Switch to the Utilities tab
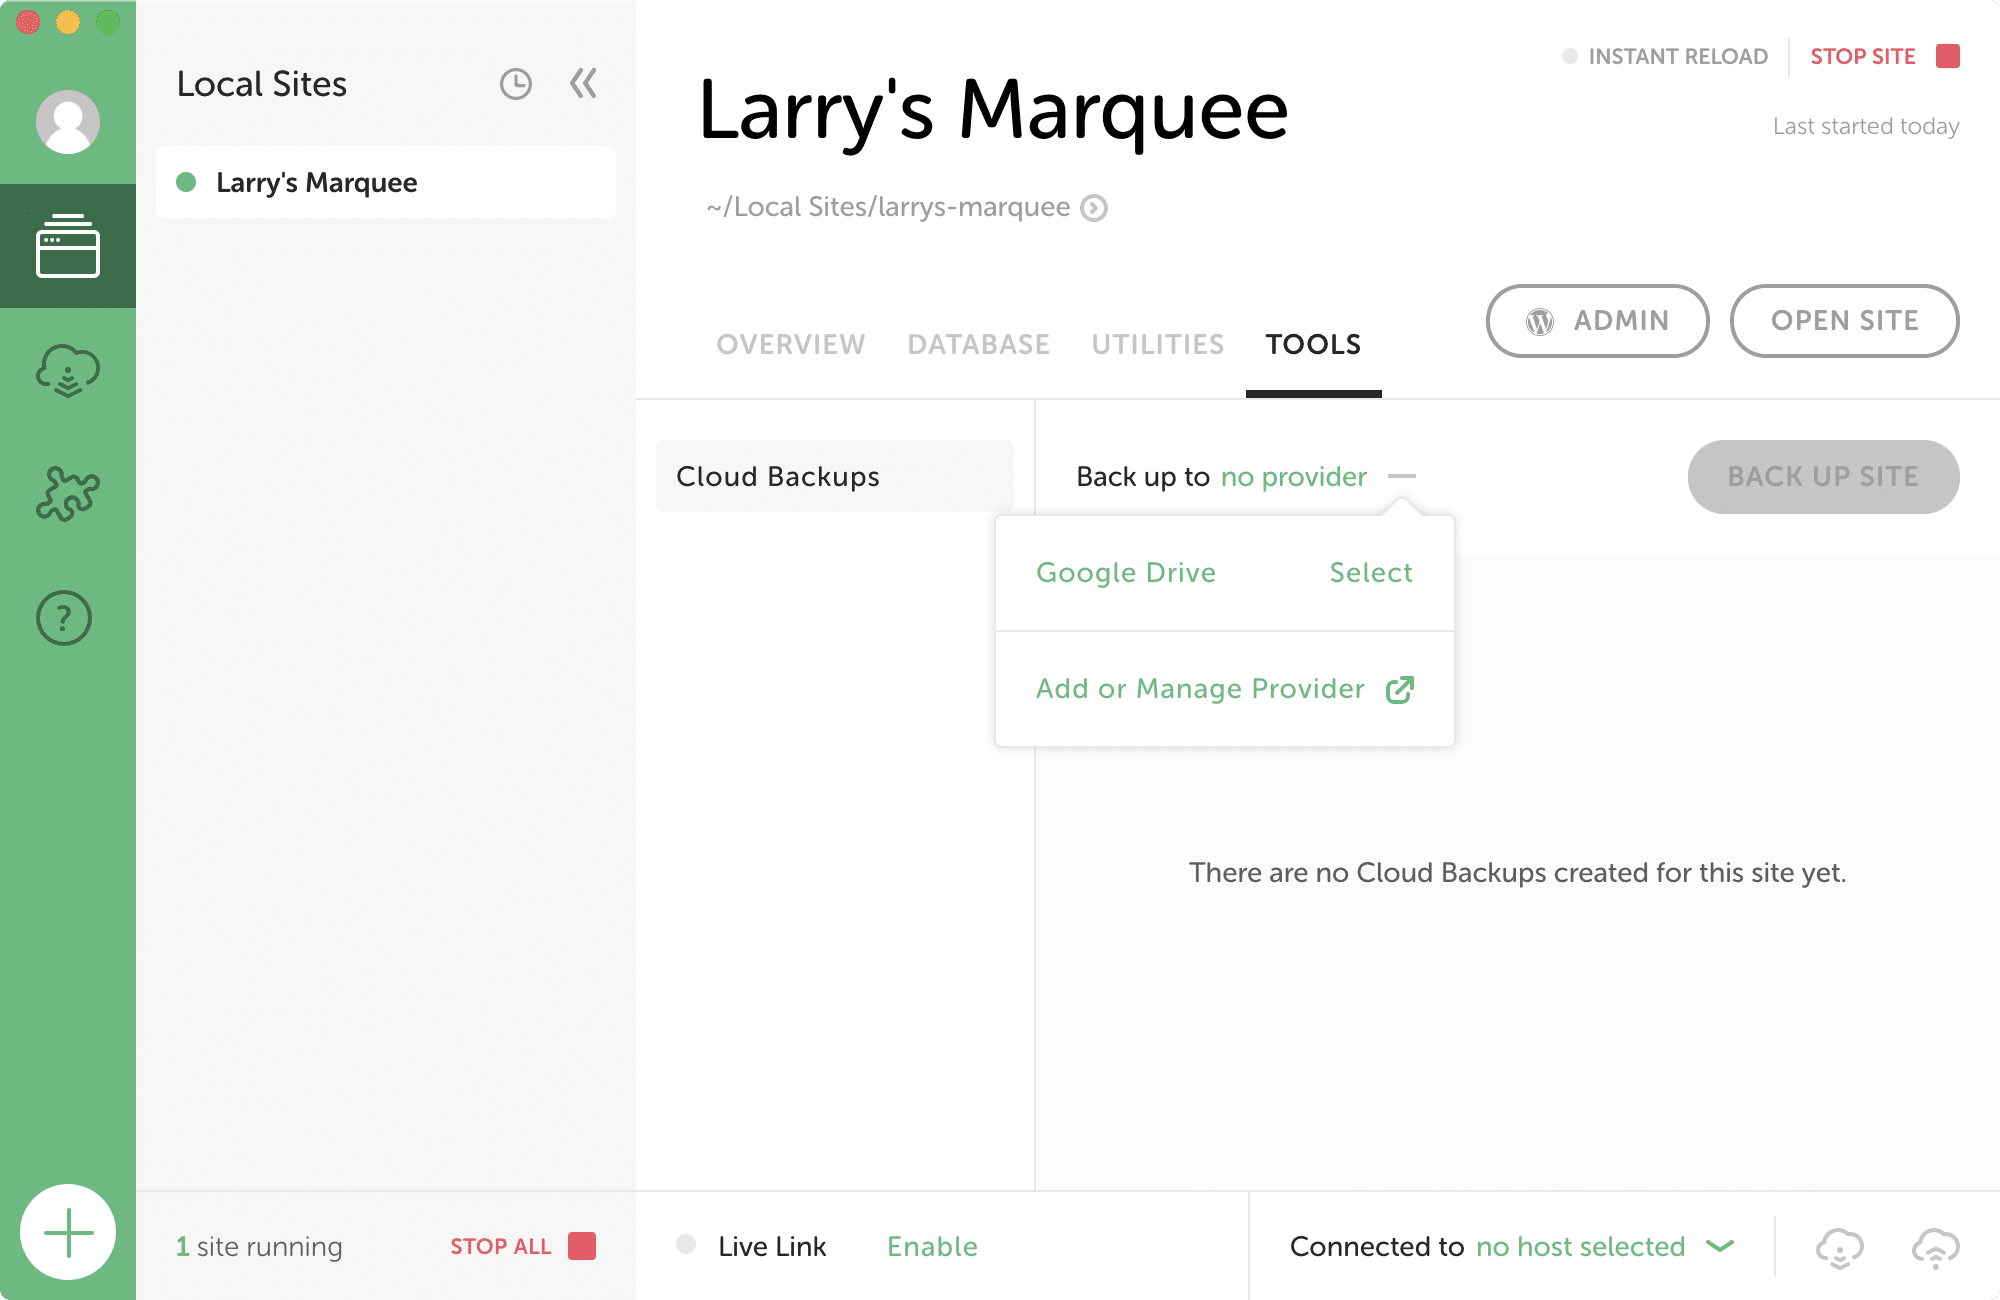Viewport: 2000px width, 1300px height. click(x=1158, y=344)
